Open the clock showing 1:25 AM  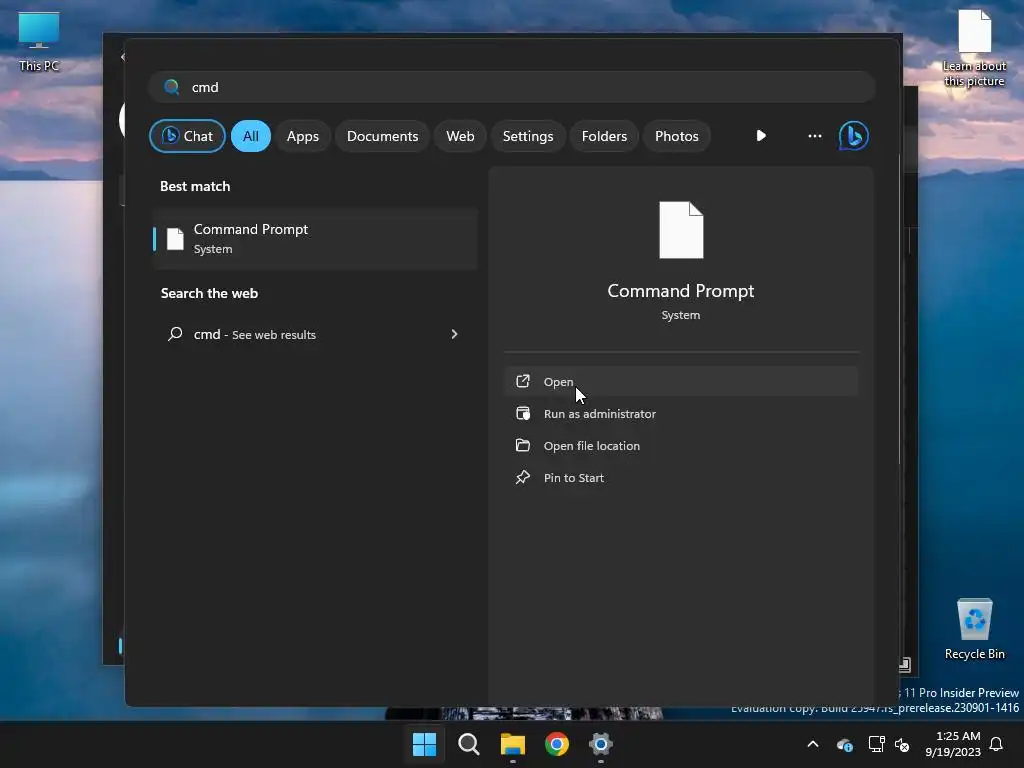(953, 744)
